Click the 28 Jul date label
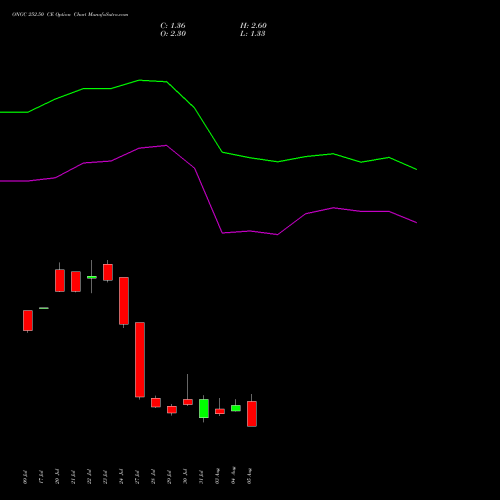Image resolution: width=500 pixels, height=500 pixels. tap(154, 477)
